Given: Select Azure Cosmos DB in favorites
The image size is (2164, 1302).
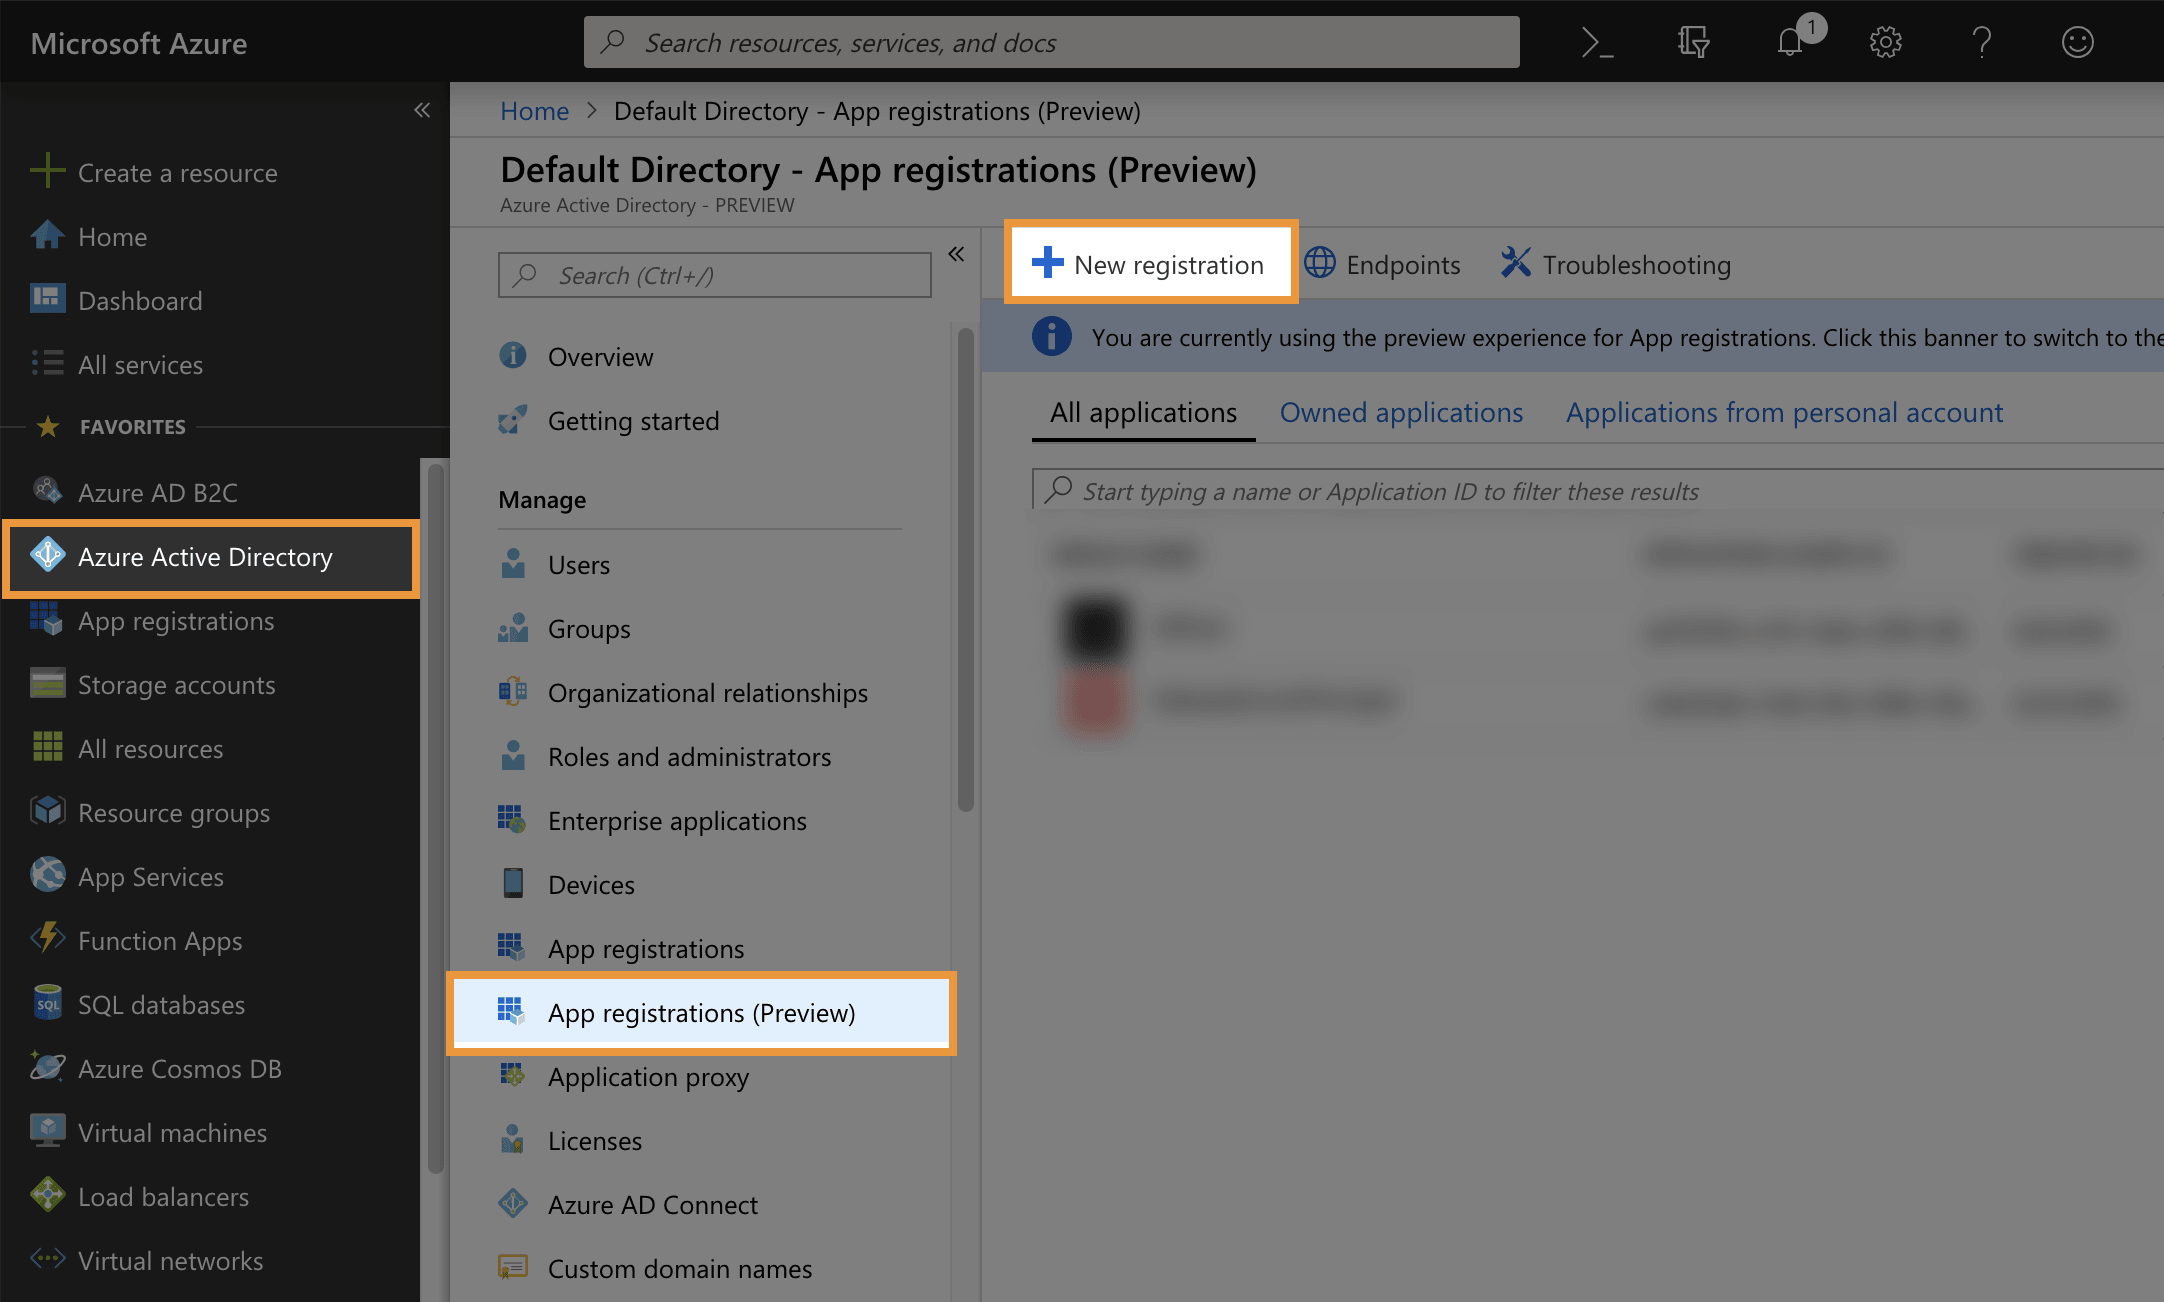Looking at the screenshot, I should pyautogui.click(x=179, y=1069).
